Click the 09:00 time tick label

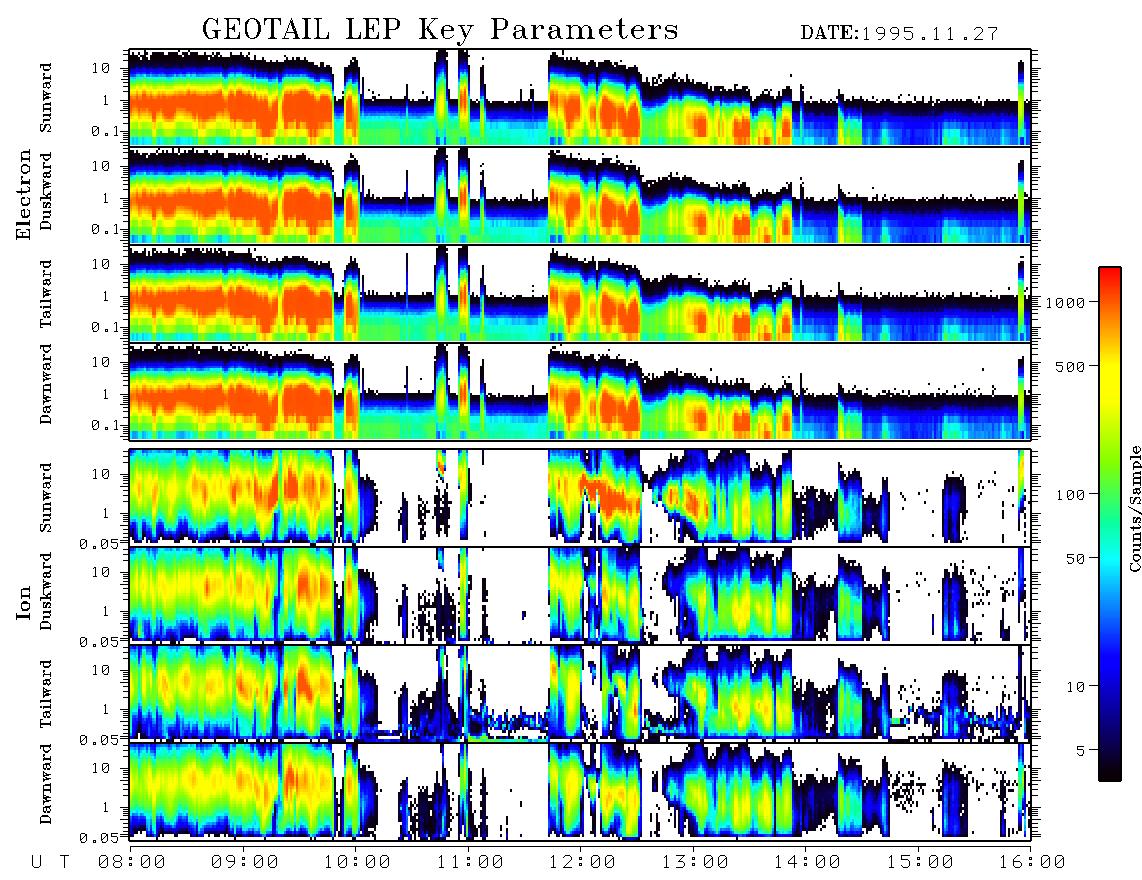coord(245,863)
